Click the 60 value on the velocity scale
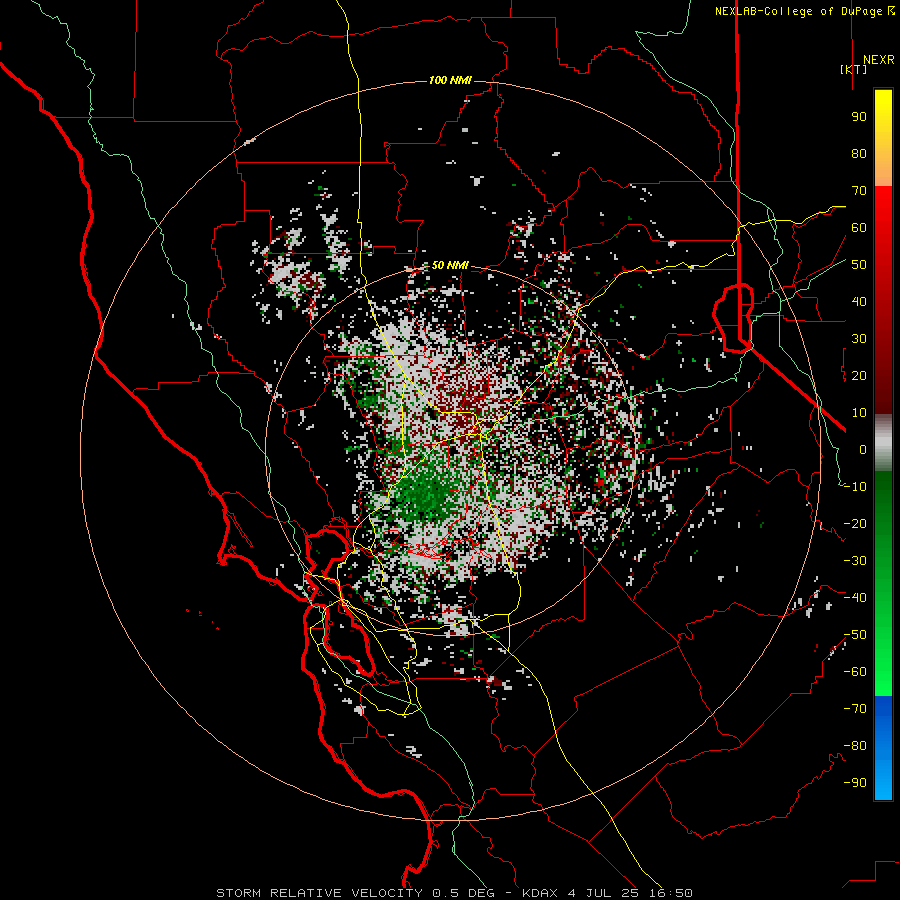 click(x=859, y=227)
